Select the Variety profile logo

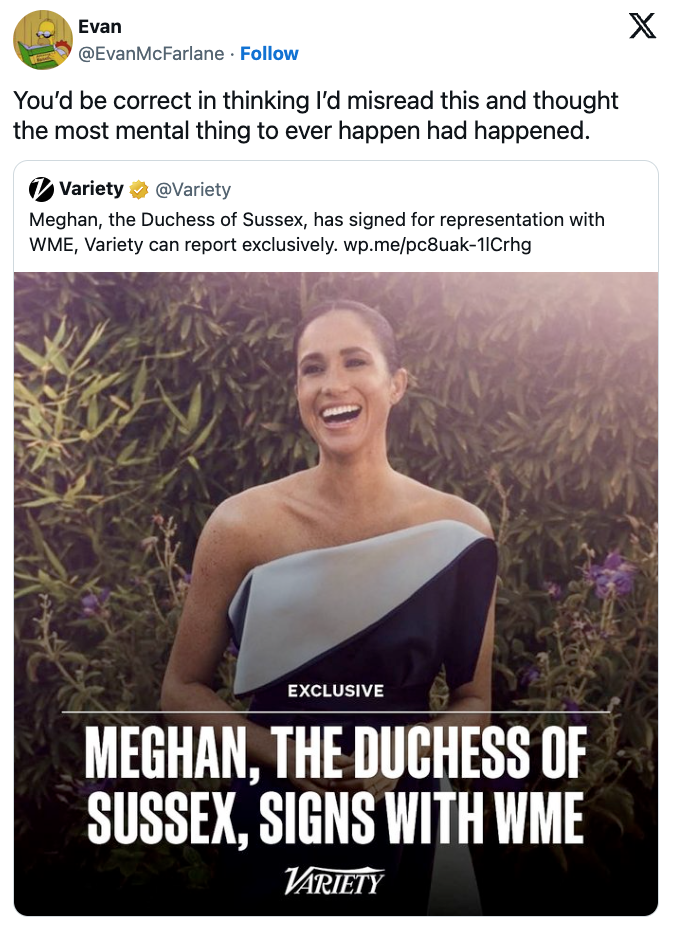coord(42,190)
